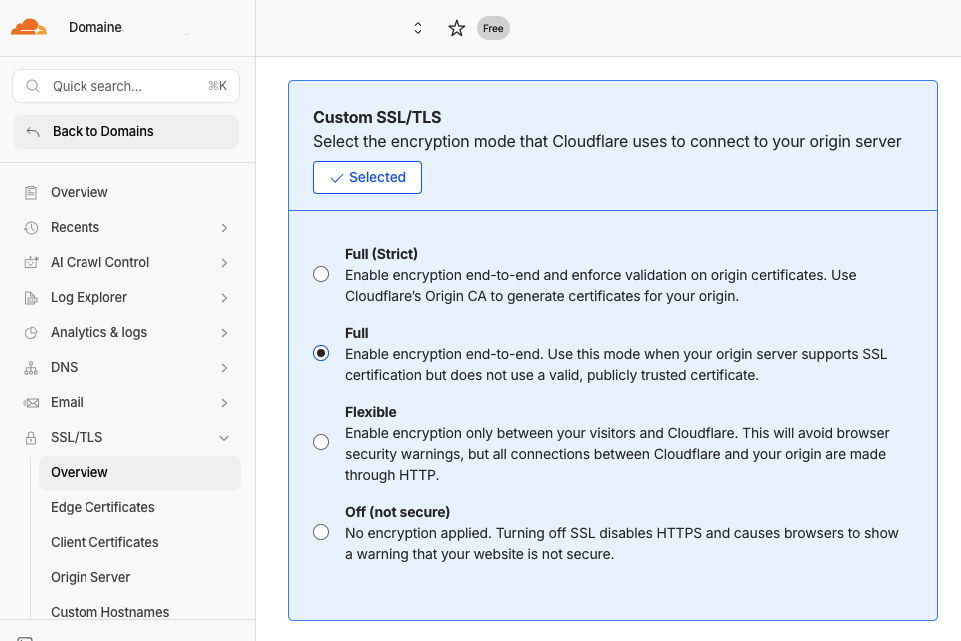Image resolution: width=961 pixels, height=641 pixels.
Task: Open Edge Certificates submenu item
Action: (102, 507)
